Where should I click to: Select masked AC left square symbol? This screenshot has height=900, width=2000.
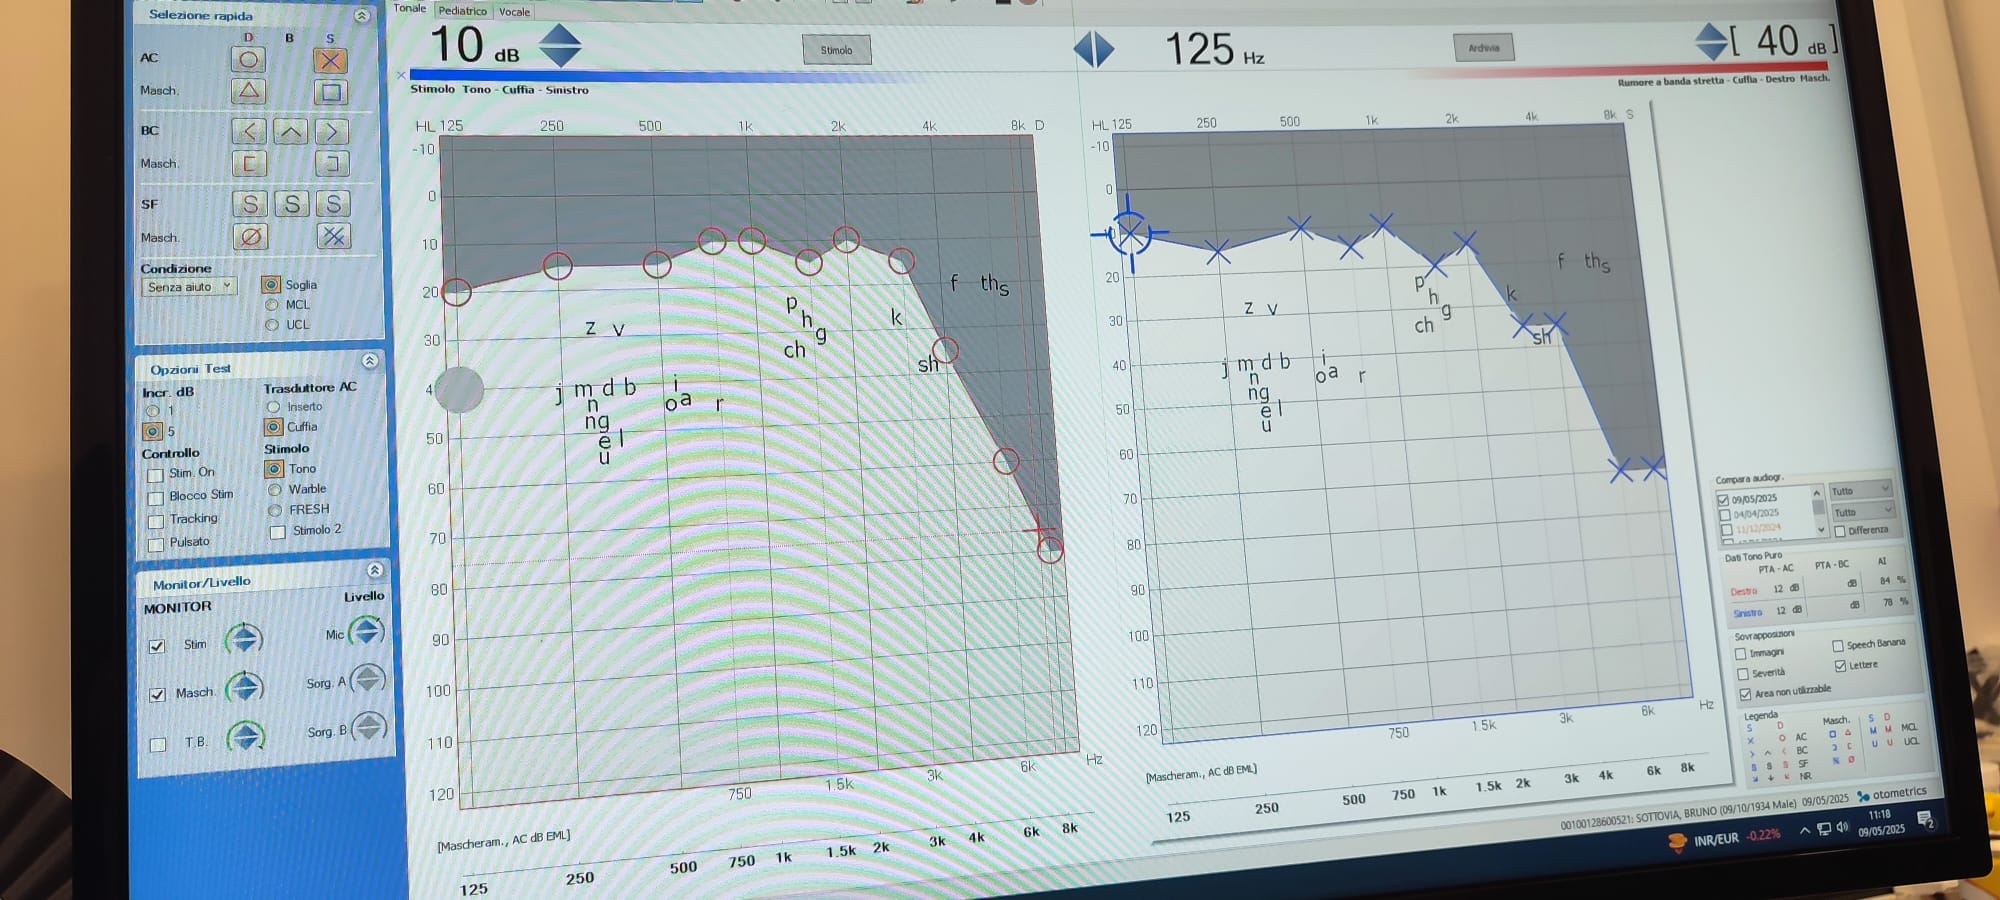(x=330, y=93)
